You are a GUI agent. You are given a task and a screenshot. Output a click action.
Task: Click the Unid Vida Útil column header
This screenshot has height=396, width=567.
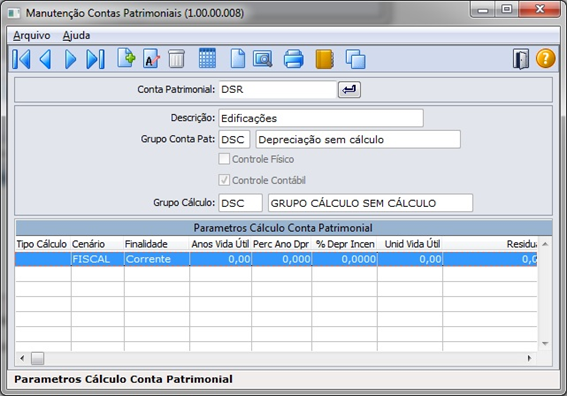tap(410, 244)
